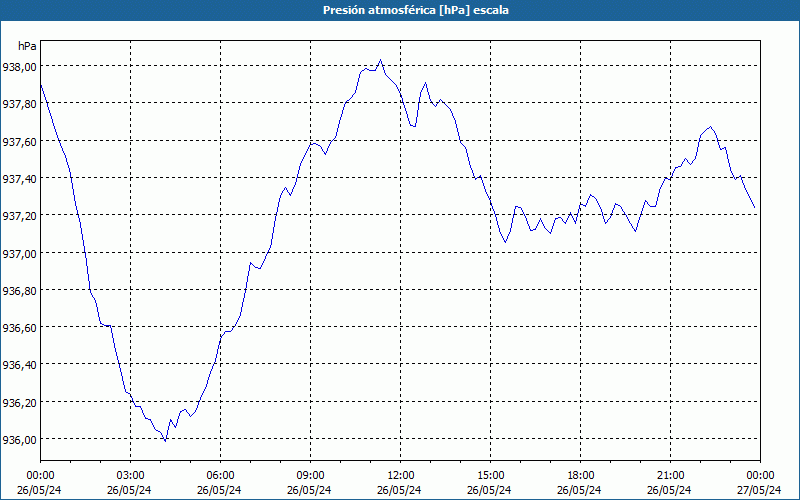The image size is (800, 500).
Task: Select the 937,20 y-axis label
Action: click(19, 215)
